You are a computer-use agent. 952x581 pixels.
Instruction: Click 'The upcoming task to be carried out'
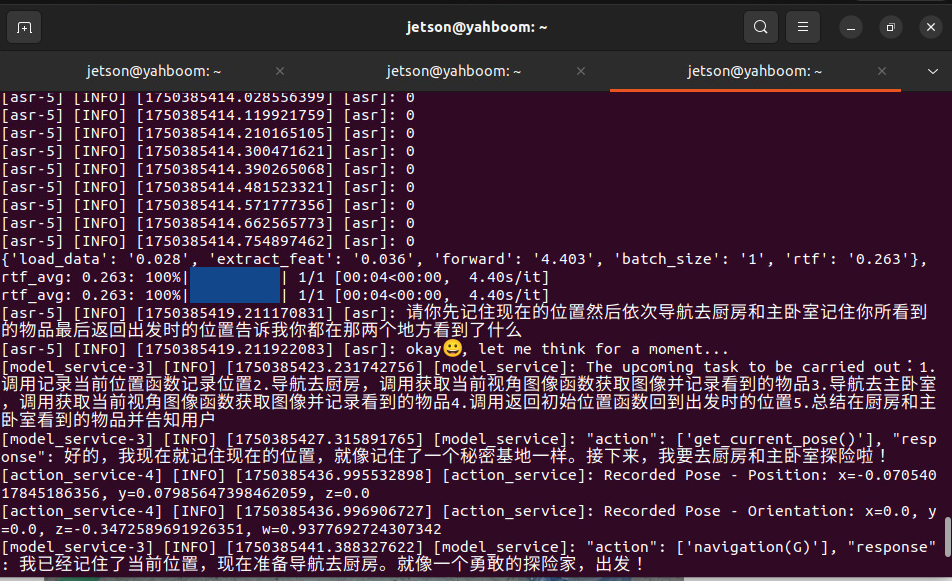click(743, 367)
